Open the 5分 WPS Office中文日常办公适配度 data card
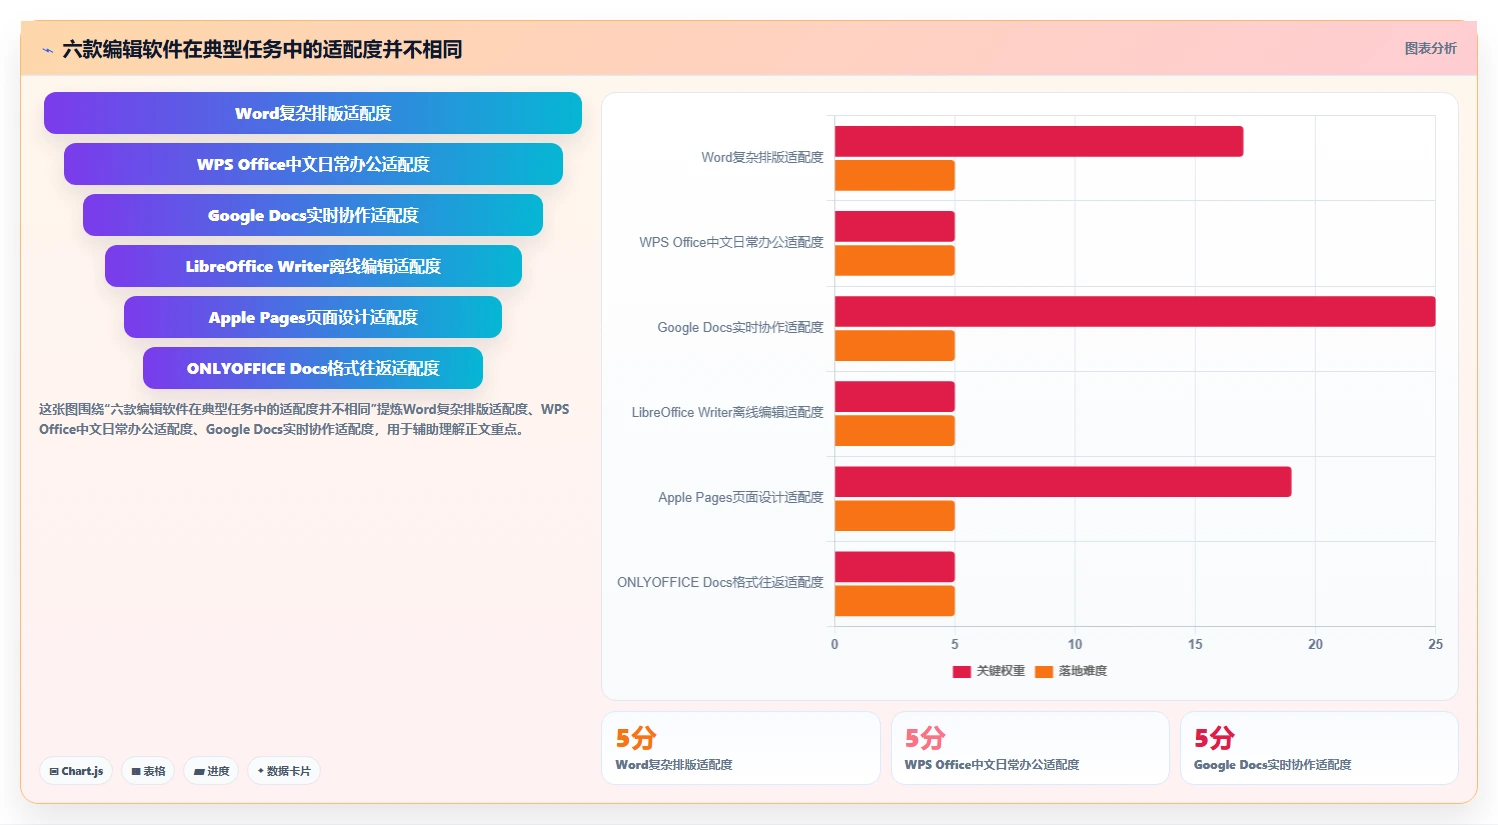Viewport: 1498px width, 825px height. click(1030, 748)
